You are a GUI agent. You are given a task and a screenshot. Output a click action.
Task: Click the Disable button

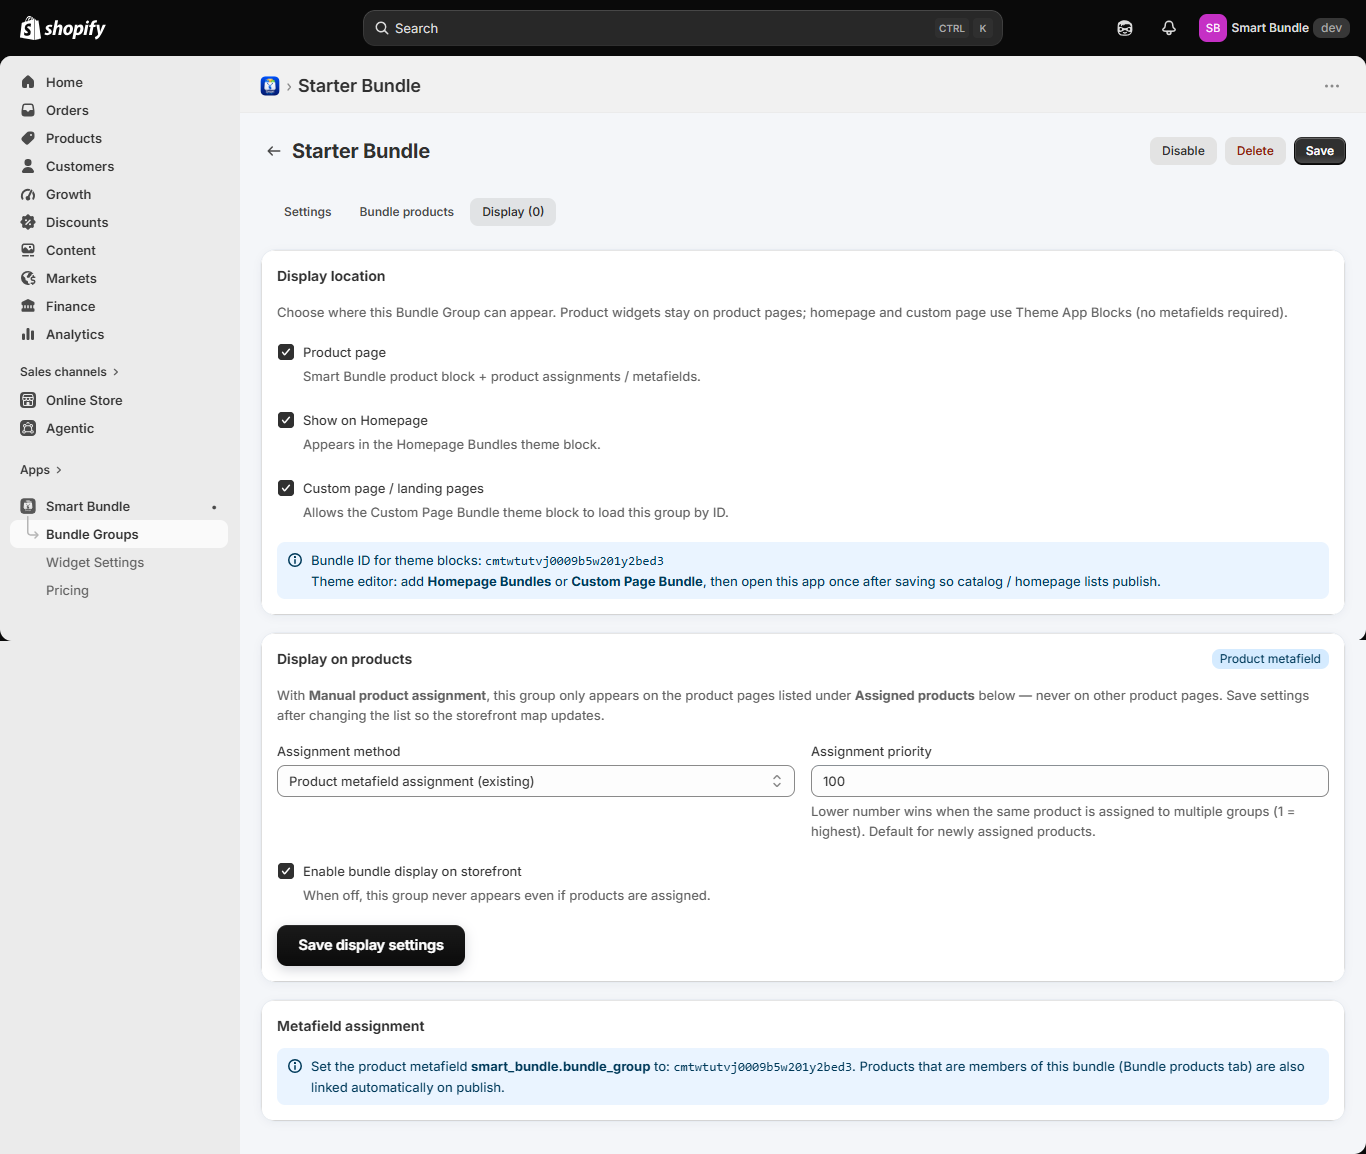1183,151
